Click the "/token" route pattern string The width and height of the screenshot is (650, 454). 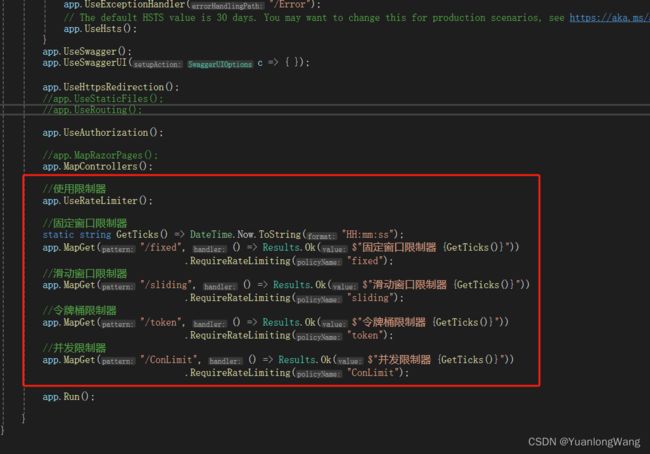point(161,322)
